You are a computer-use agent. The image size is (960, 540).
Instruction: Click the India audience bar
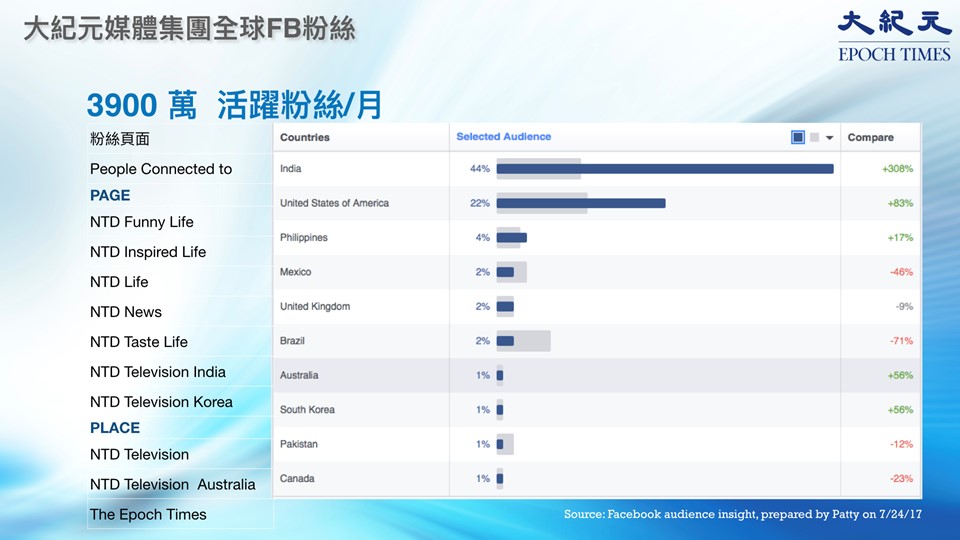click(665, 168)
